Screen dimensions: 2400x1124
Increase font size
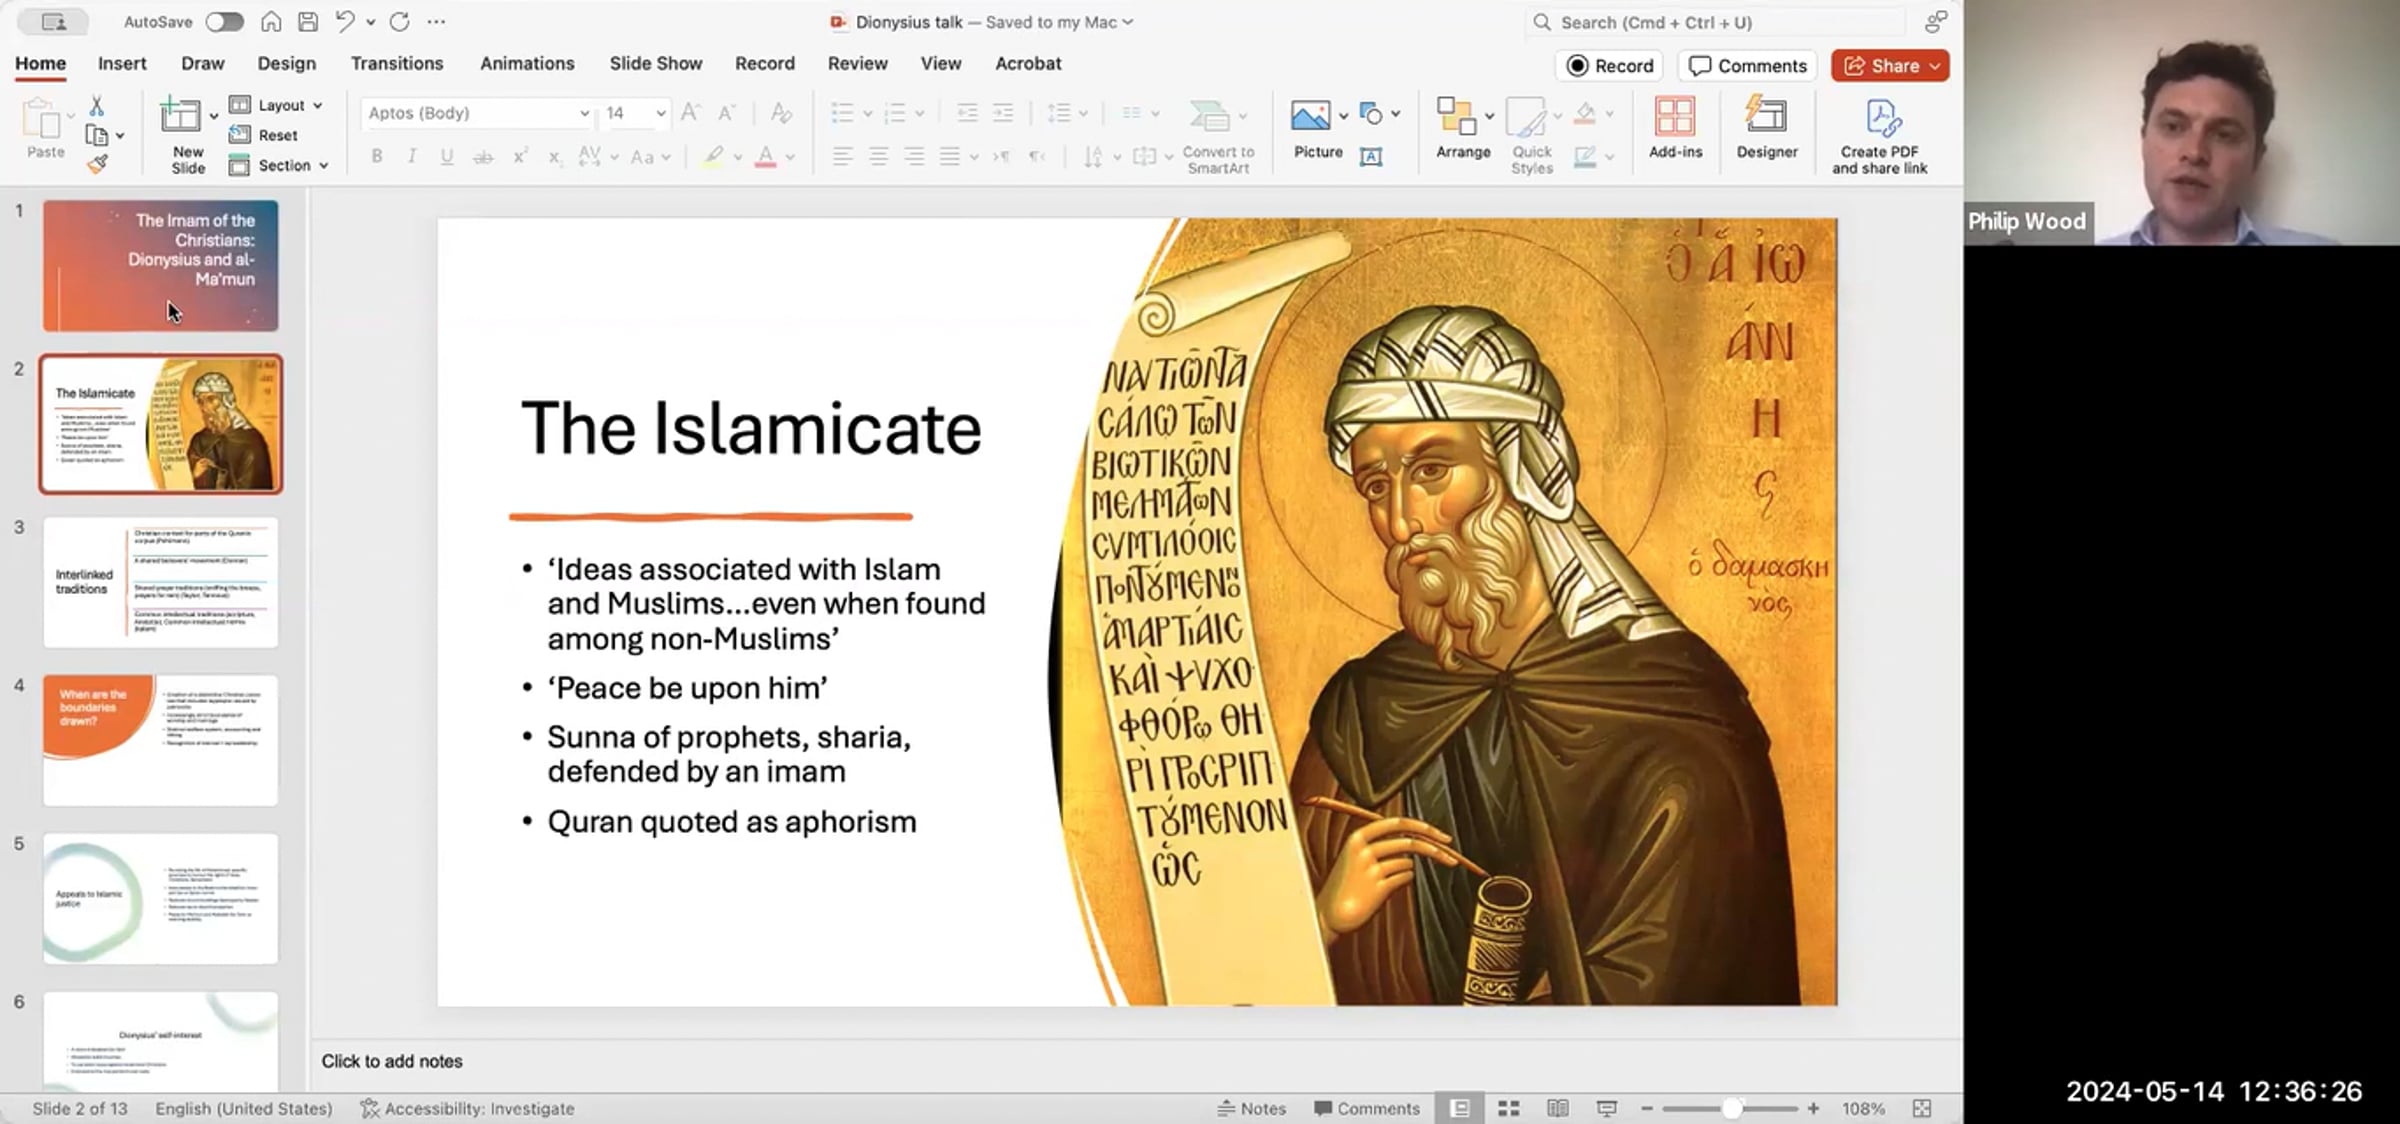[x=690, y=113]
